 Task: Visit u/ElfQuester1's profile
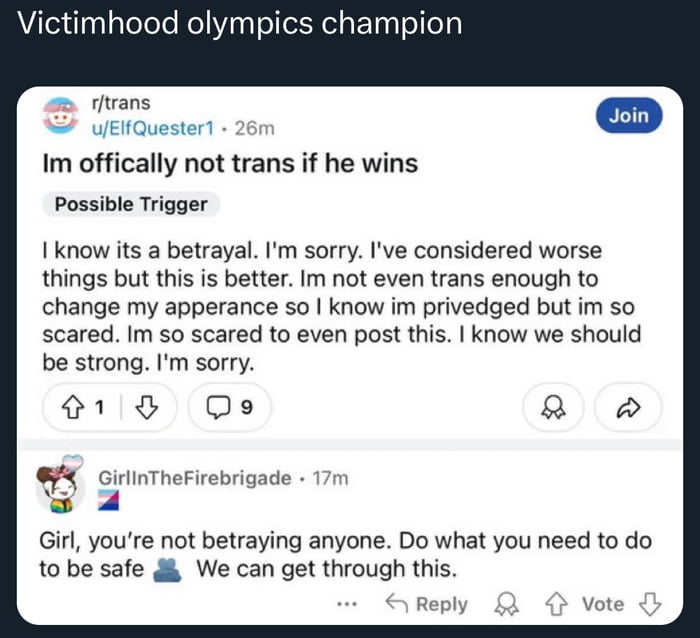(x=154, y=127)
